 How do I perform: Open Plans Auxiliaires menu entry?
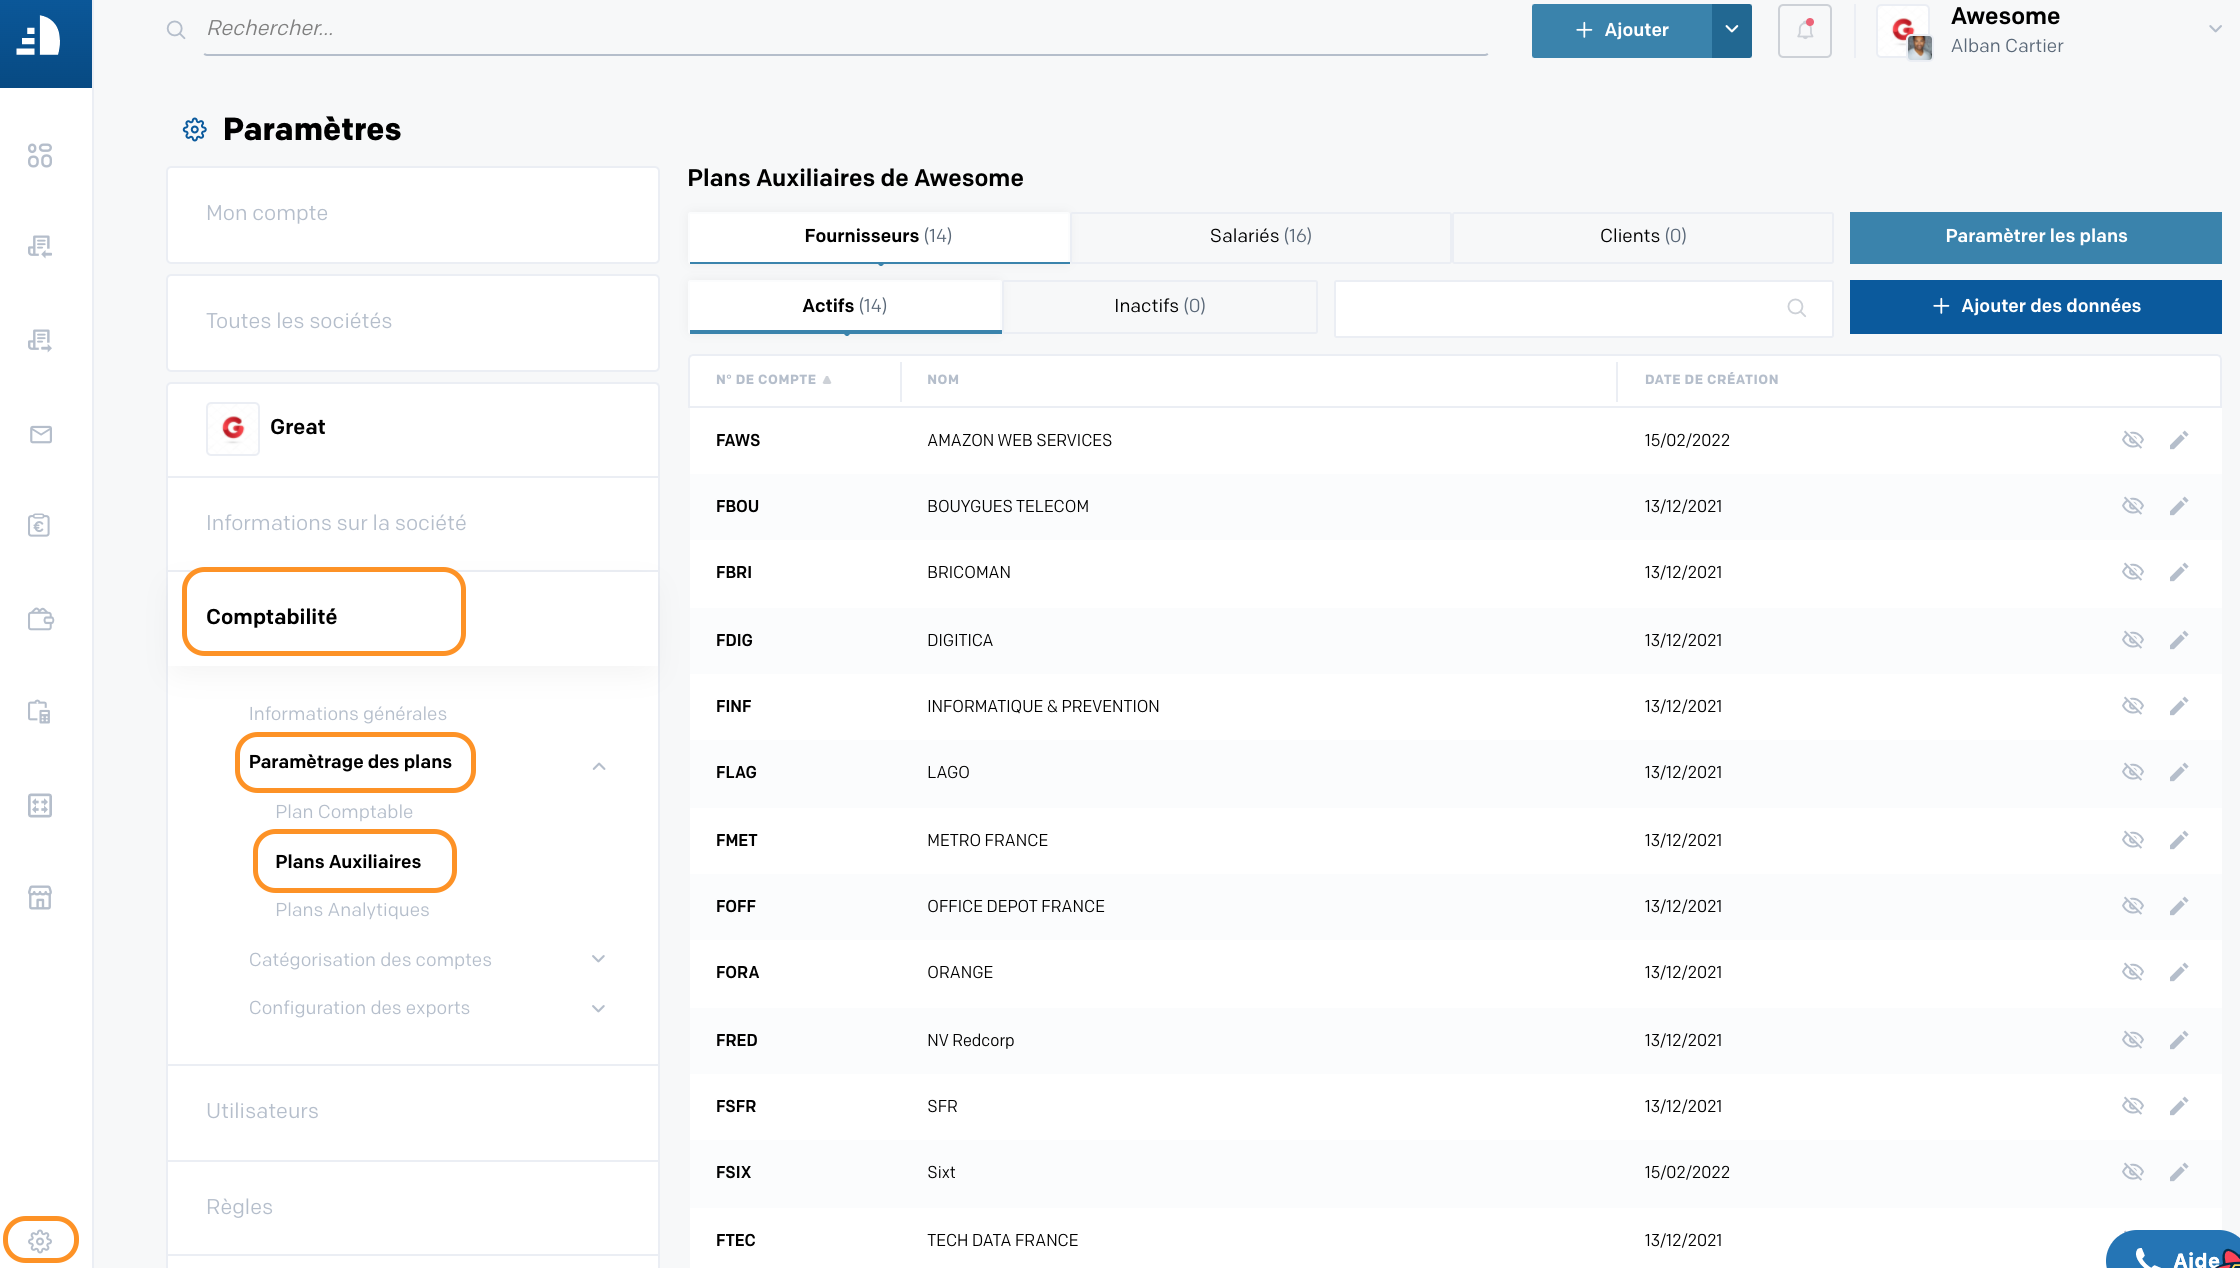[x=348, y=862]
